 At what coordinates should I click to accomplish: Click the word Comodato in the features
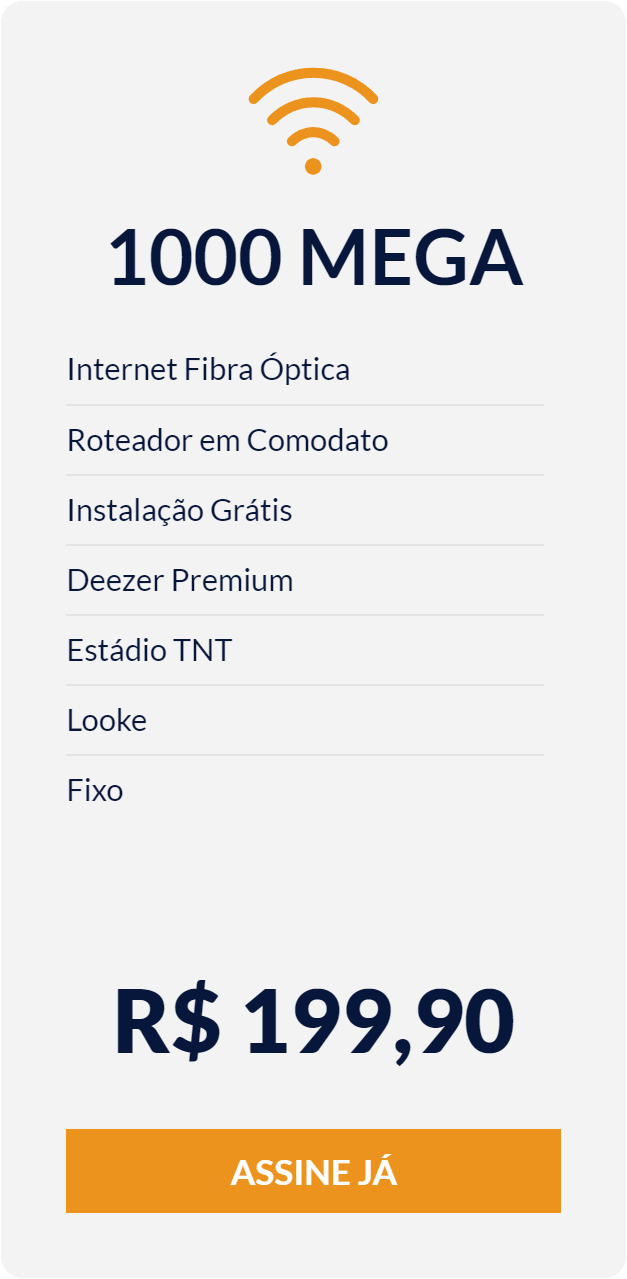[x=317, y=440]
